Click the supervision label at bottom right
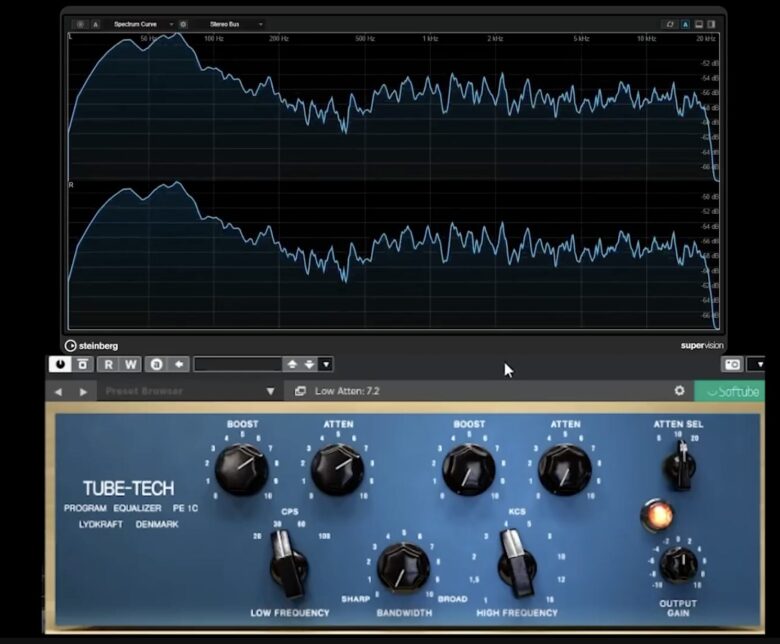 click(702, 345)
